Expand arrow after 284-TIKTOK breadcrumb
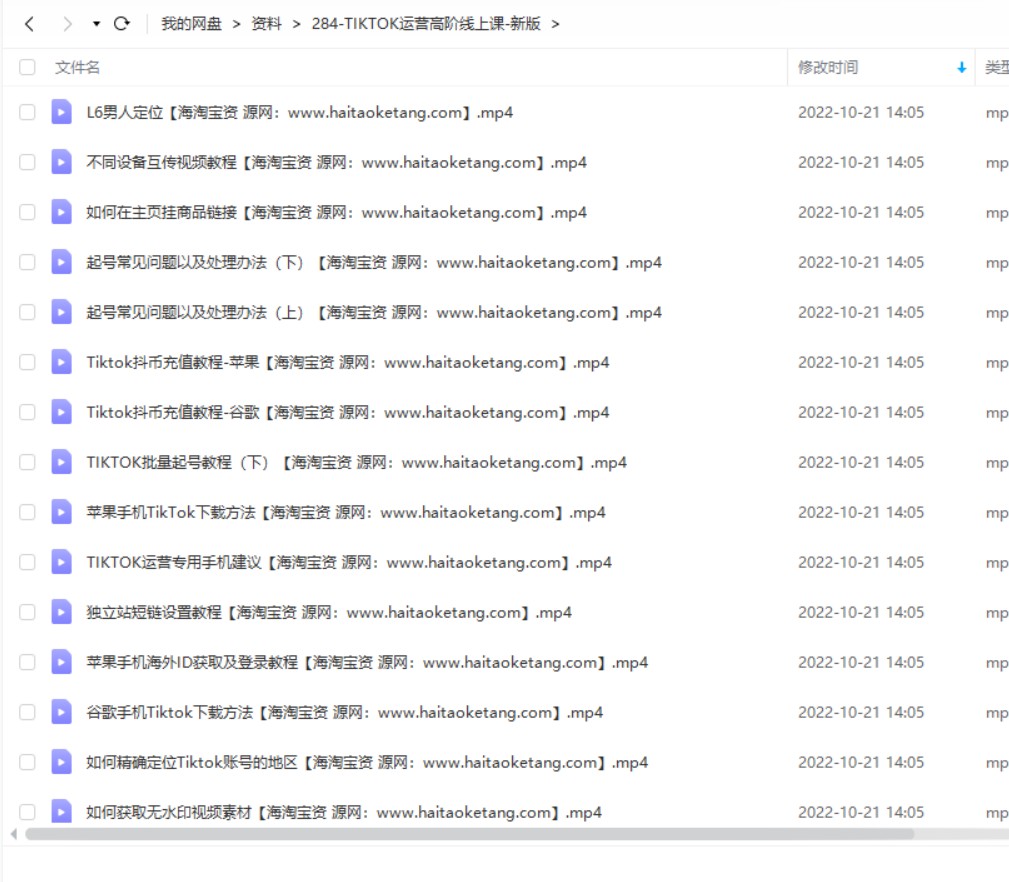 [x=555, y=24]
